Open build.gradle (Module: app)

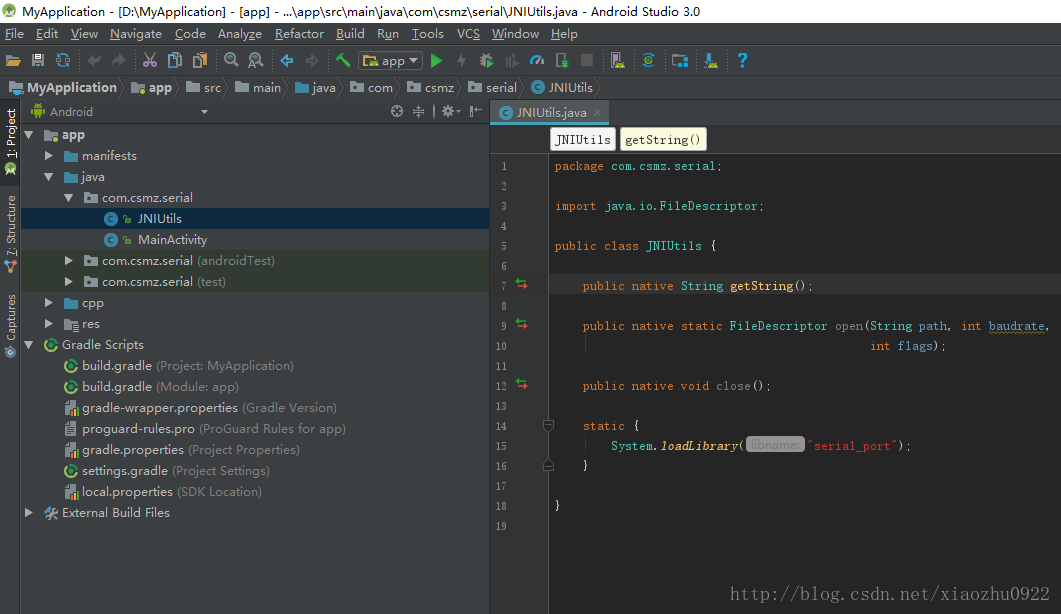click(x=160, y=387)
